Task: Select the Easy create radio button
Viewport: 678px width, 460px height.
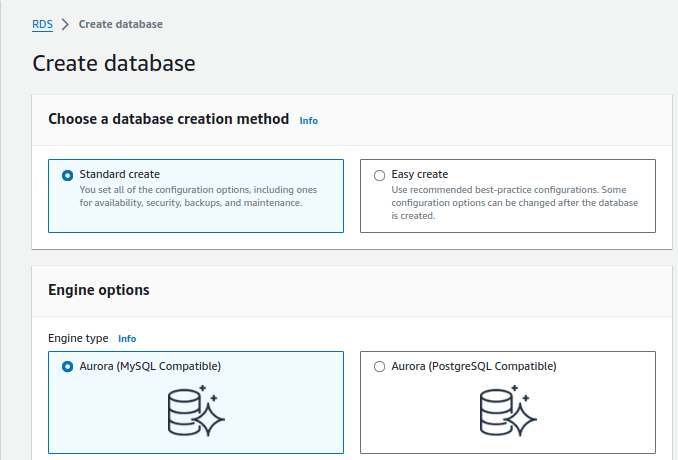Action: point(379,175)
